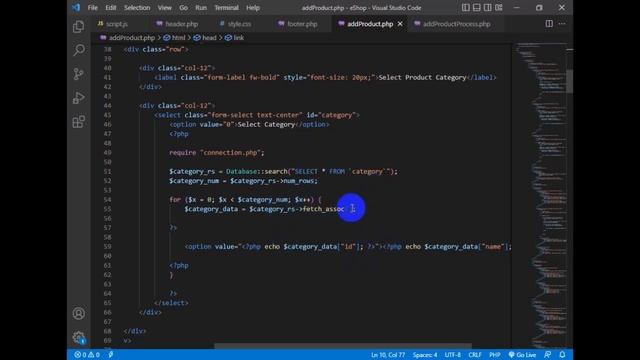Click line number 55 in gutter
Screen dimensions: 640x360
(107, 209)
